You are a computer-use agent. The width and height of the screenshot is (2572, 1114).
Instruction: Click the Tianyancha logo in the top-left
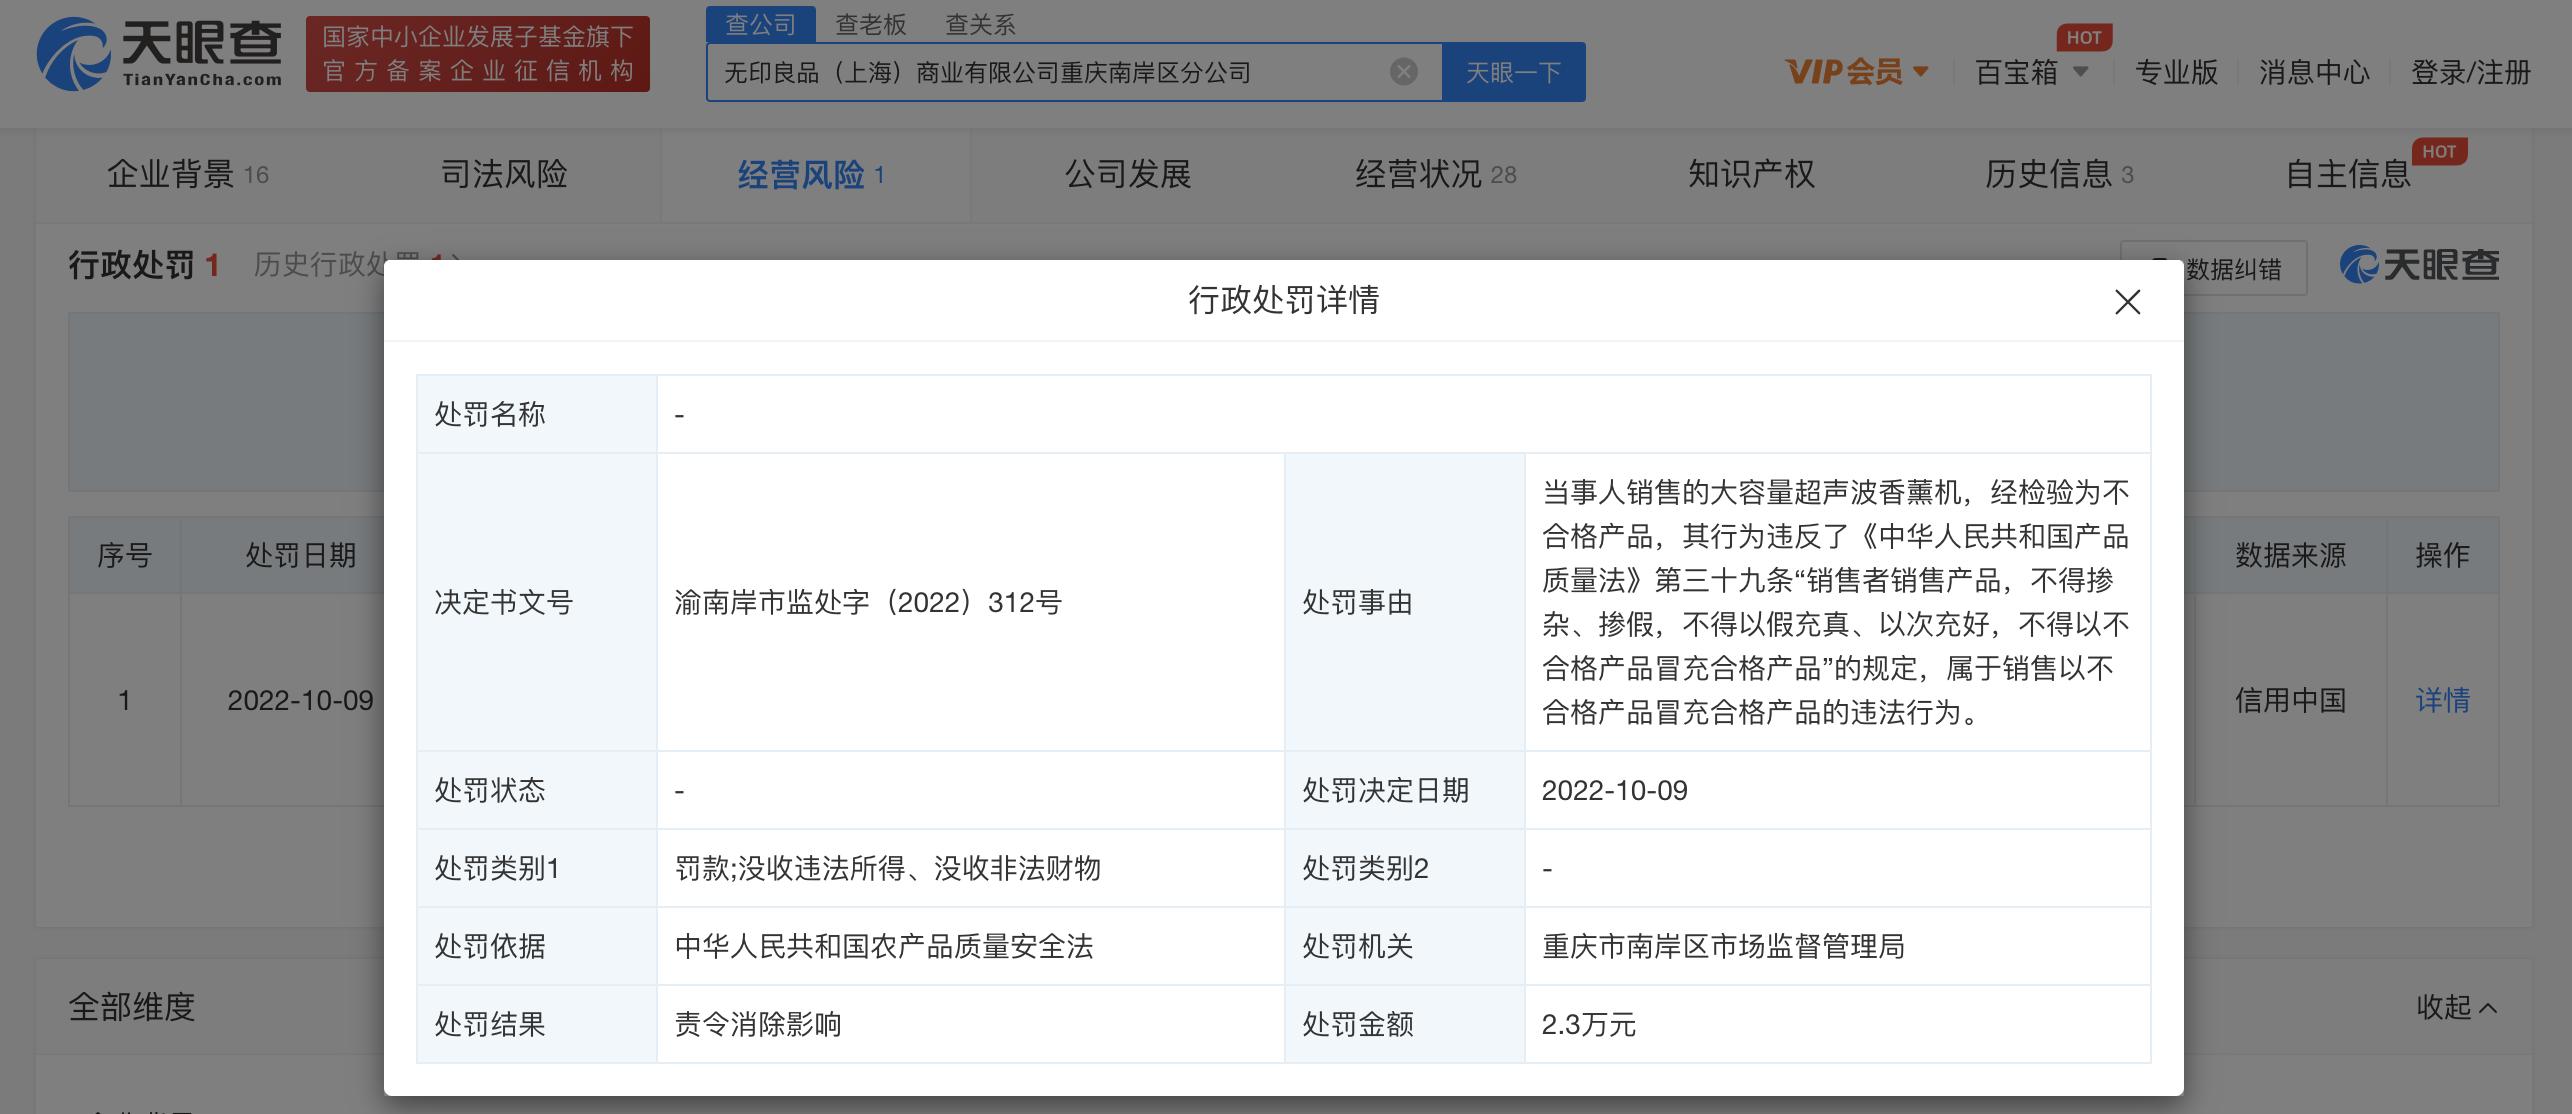tap(160, 62)
